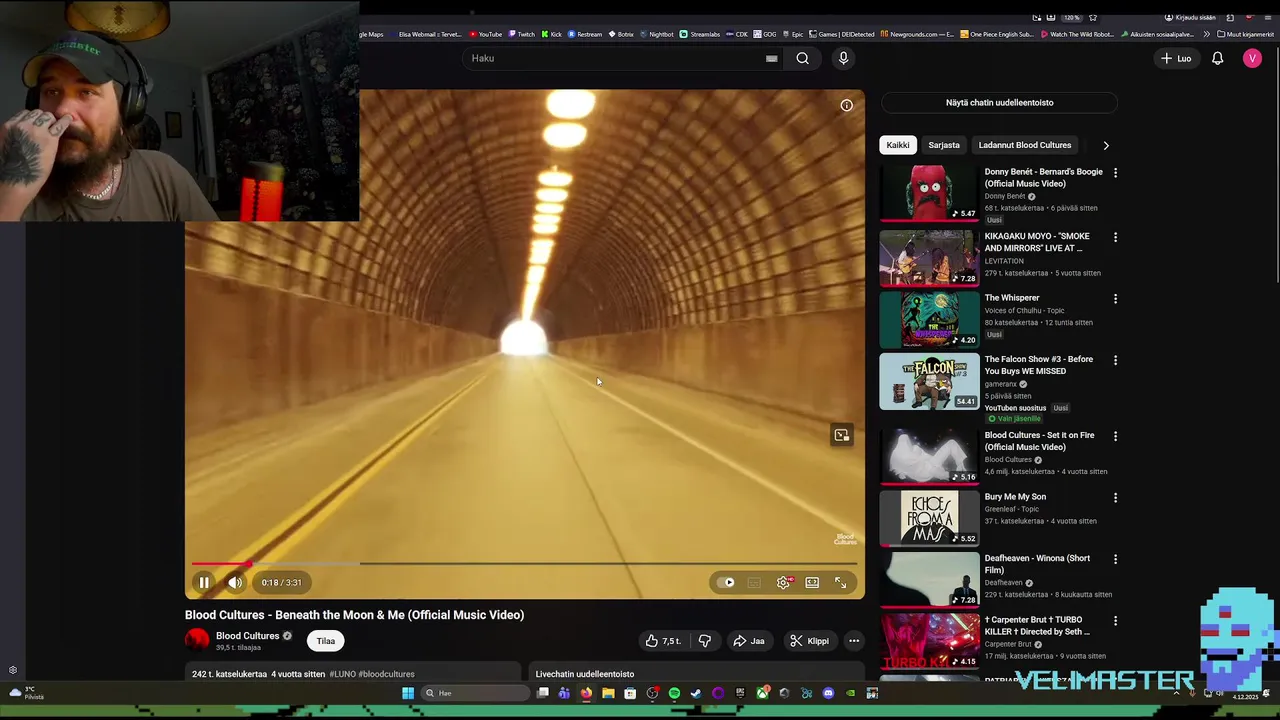Viewport: 1280px width, 720px height.
Task: Mute the video with the speaker icon
Action: coord(235,582)
